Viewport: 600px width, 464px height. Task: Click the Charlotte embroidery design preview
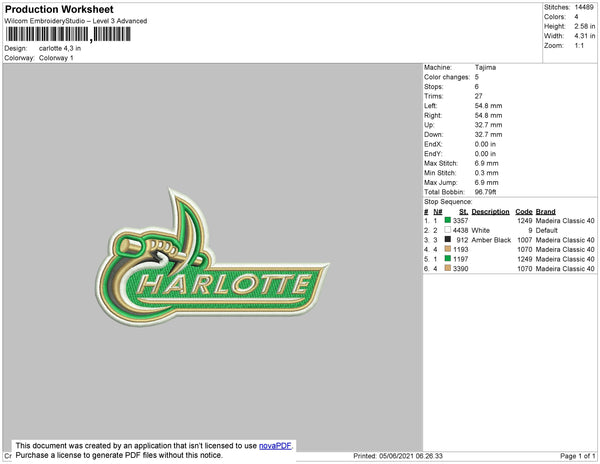[x=212, y=257]
